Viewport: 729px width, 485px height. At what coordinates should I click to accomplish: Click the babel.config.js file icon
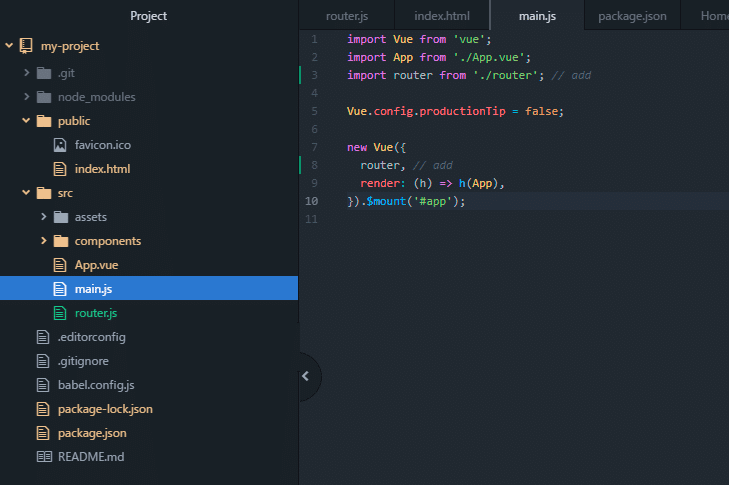(43, 385)
